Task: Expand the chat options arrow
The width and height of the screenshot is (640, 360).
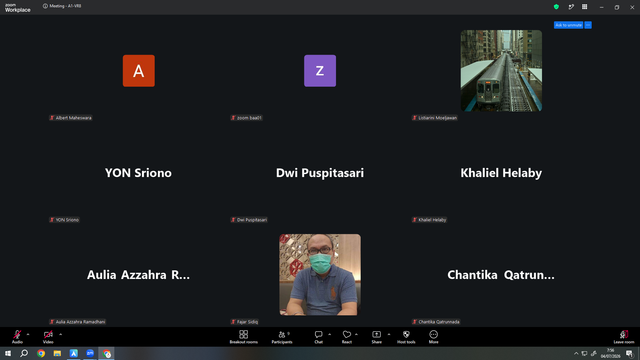Action: pyautogui.click(x=329, y=334)
